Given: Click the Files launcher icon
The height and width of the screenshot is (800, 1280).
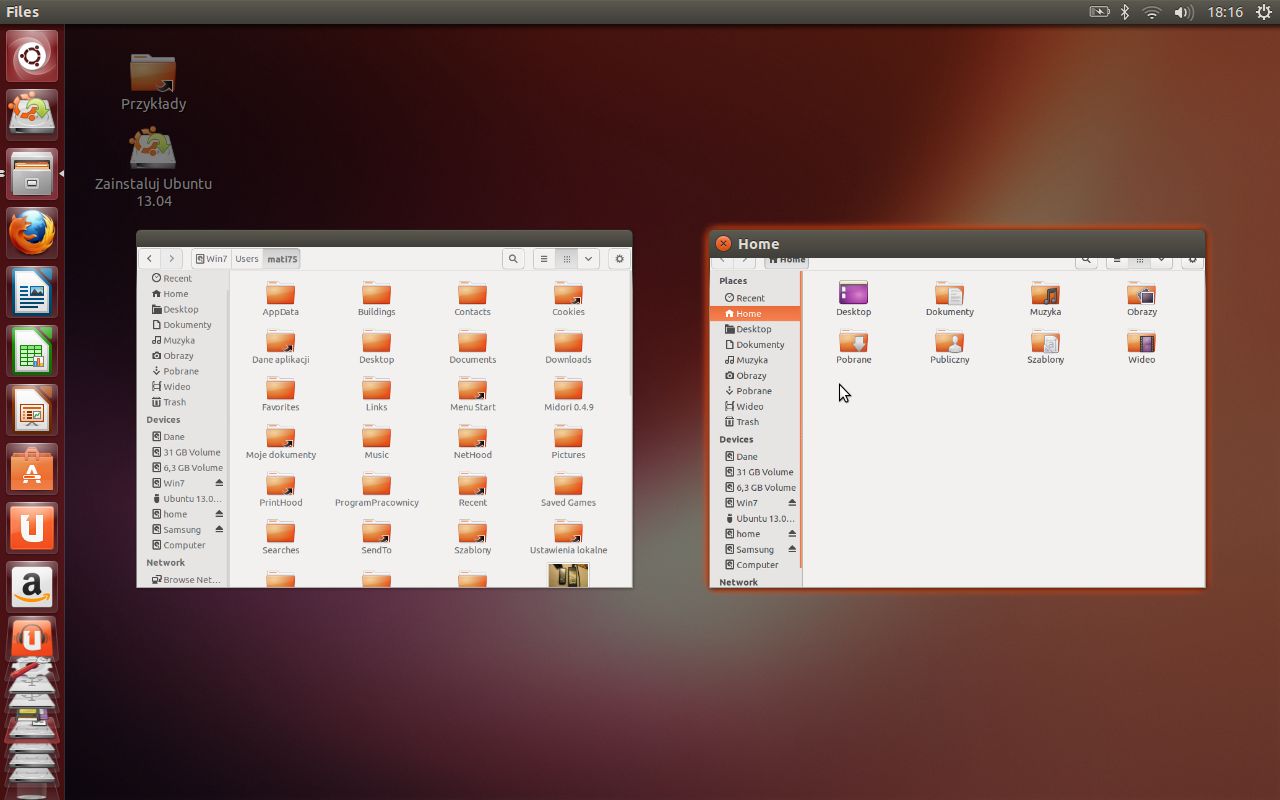Looking at the screenshot, I should (x=33, y=174).
